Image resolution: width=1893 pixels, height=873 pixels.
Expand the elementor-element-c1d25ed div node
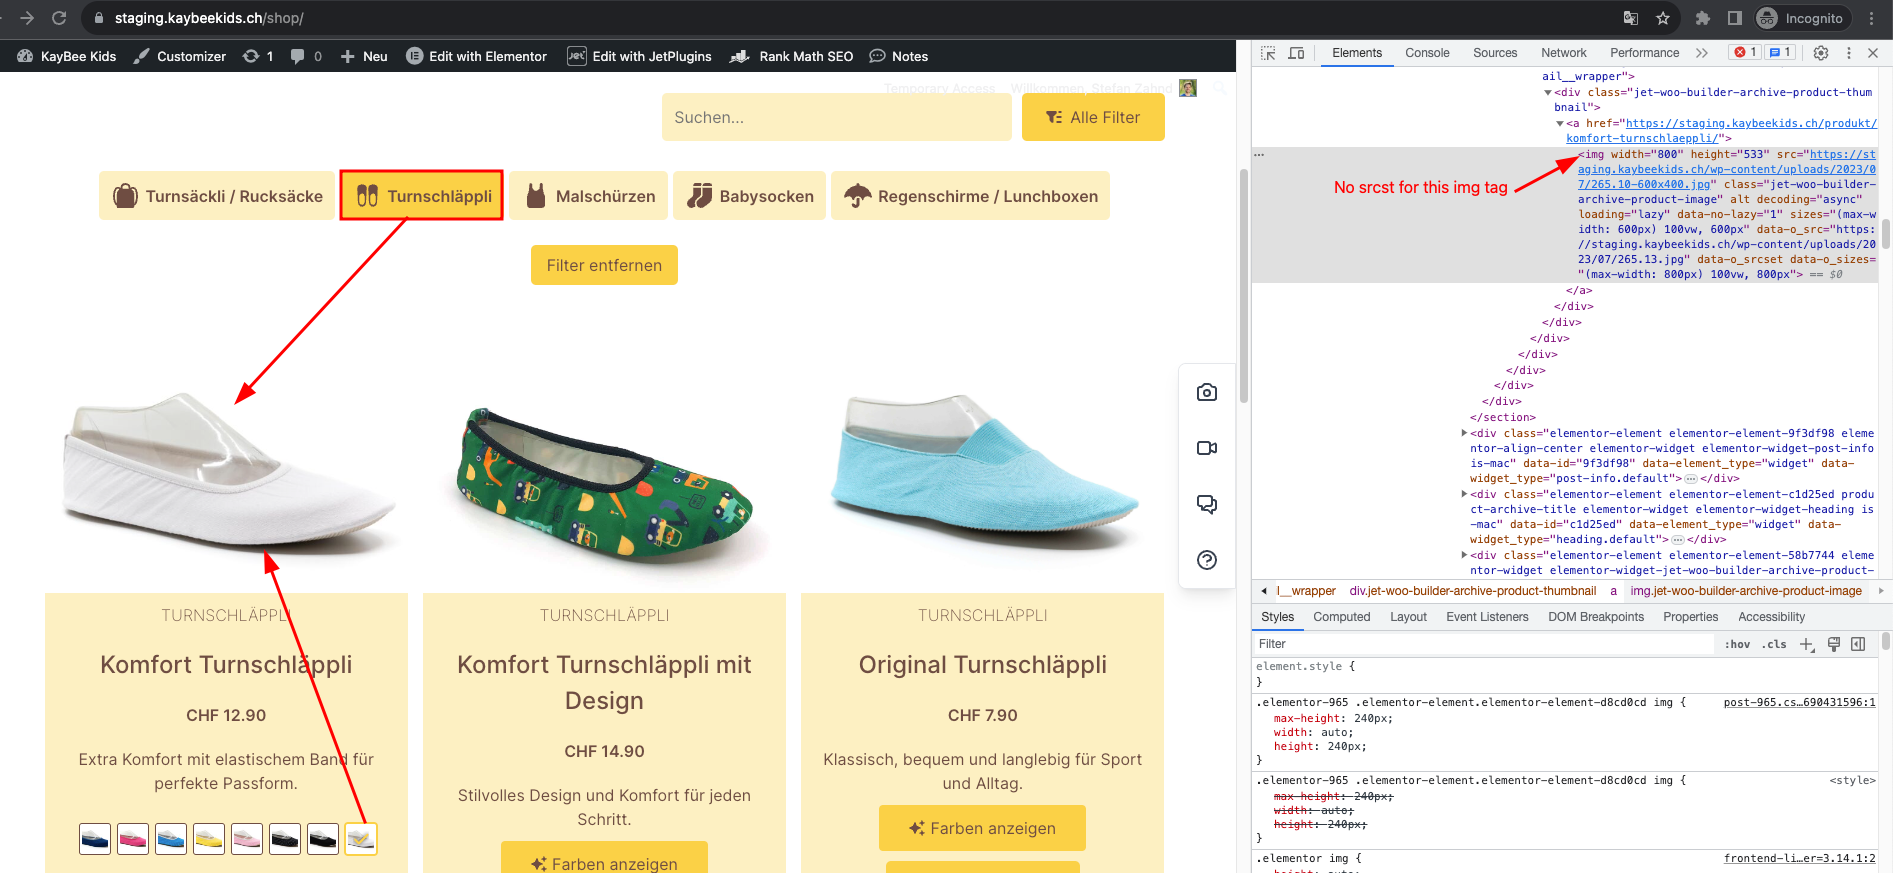pyautogui.click(x=1464, y=495)
